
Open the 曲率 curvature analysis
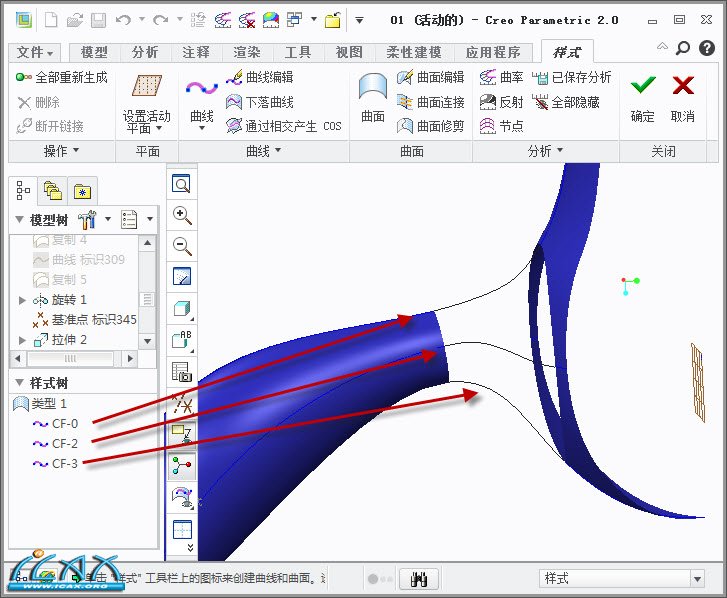click(501, 77)
